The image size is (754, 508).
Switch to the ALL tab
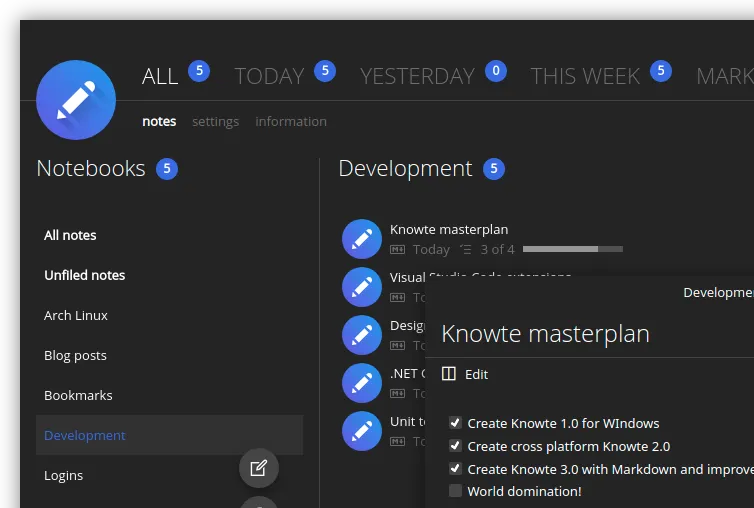[160, 76]
